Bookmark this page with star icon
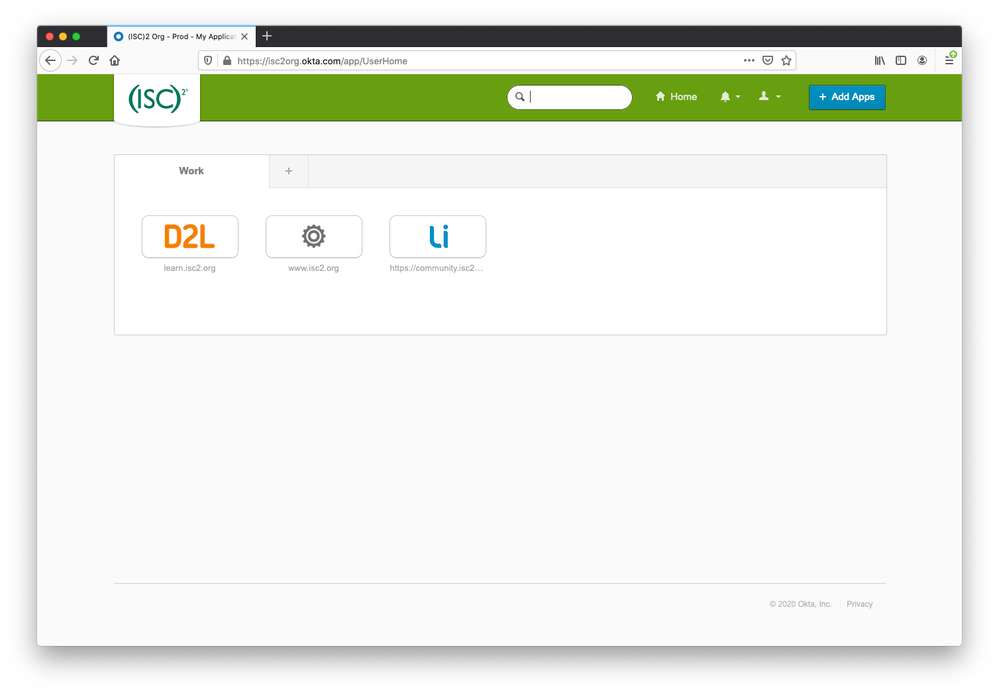 pyautogui.click(x=786, y=61)
